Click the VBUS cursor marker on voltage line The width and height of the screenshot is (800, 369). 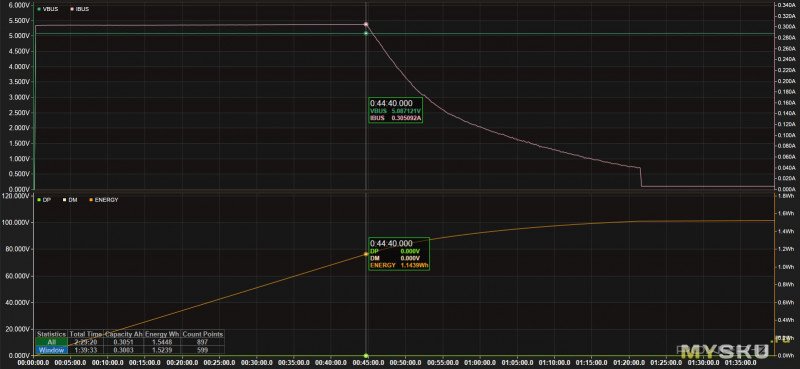[x=366, y=34]
